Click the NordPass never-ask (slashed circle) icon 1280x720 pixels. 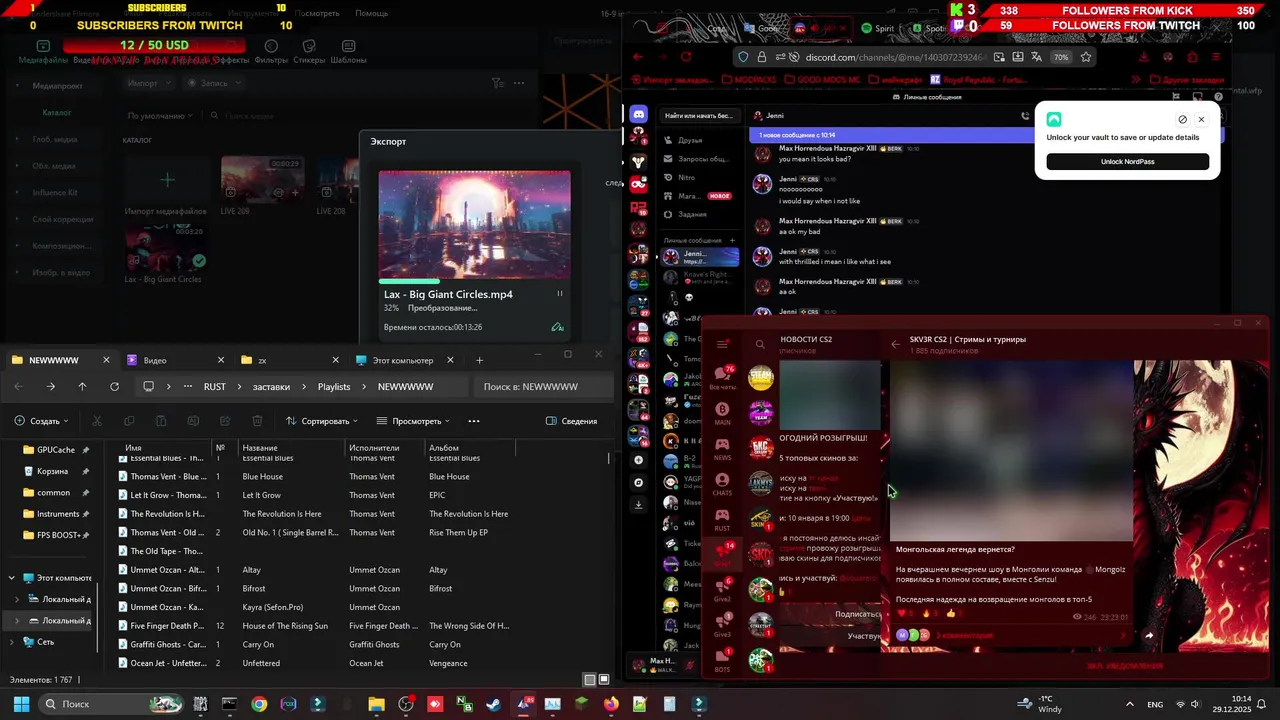[x=1182, y=119]
